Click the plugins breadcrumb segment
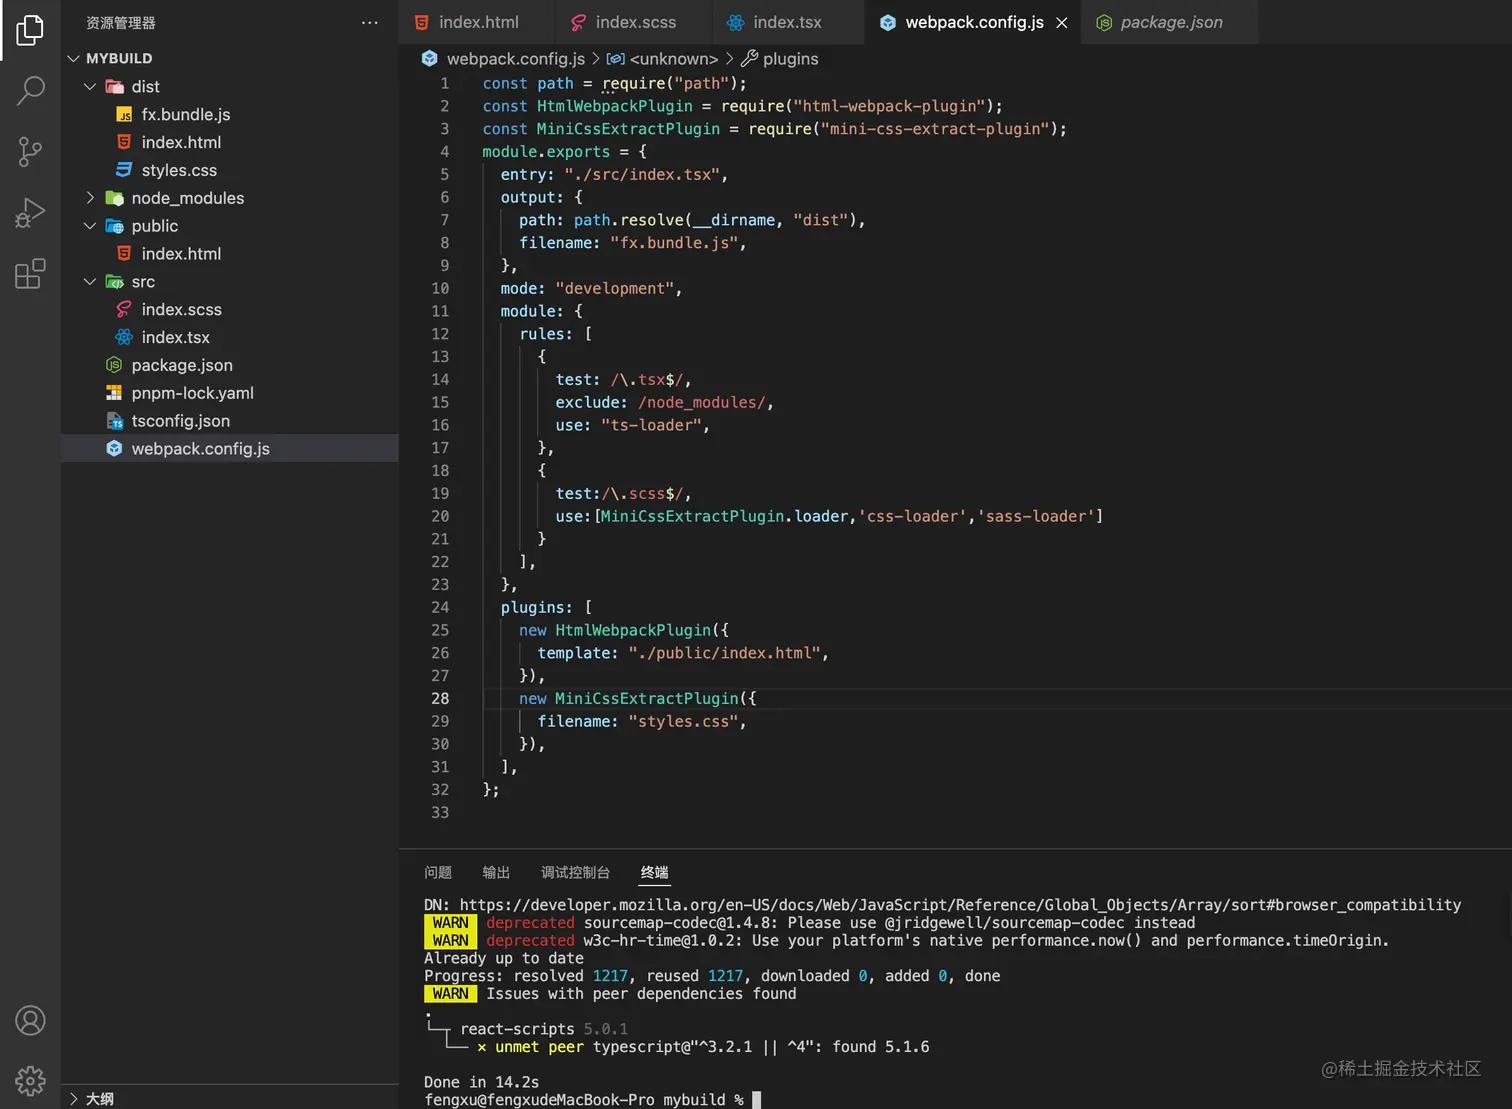This screenshot has height=1109, width=1512. 790,59
